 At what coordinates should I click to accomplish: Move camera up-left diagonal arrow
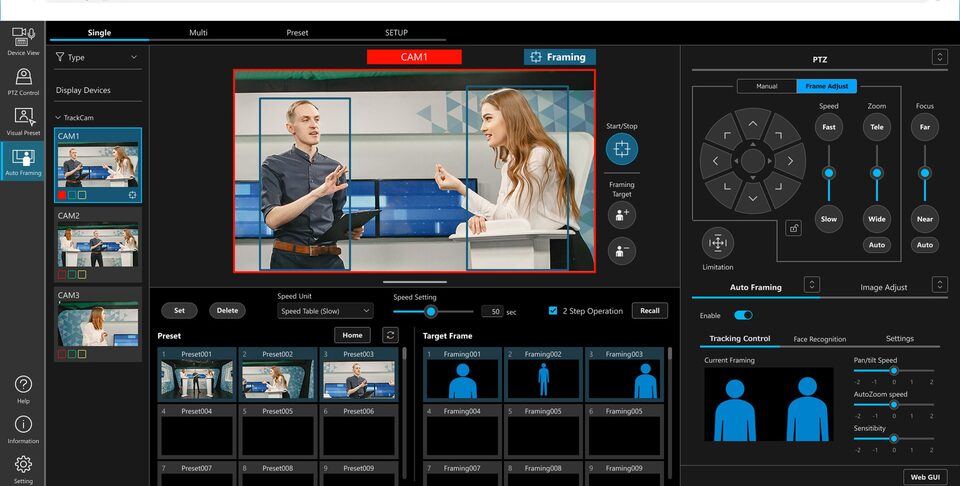pyautogui.click(x=727, y=135)
